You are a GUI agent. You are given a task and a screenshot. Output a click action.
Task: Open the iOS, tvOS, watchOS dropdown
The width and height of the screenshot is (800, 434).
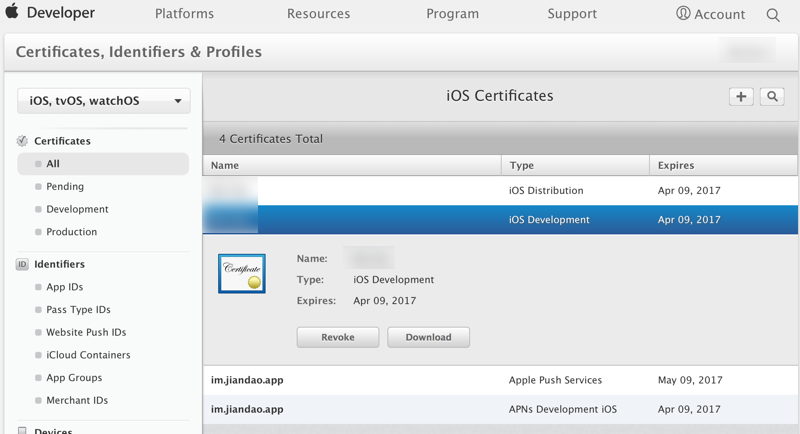coord(104,101)
